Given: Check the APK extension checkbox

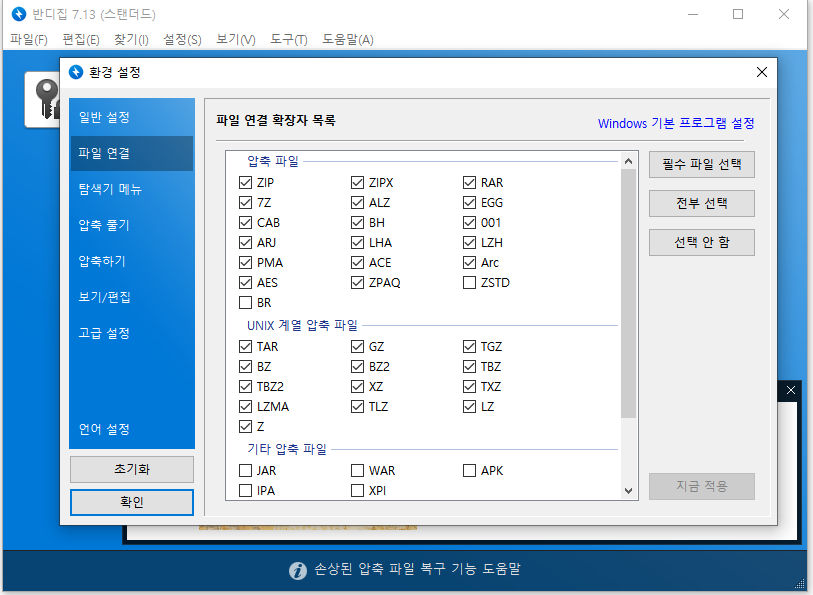Looking at the screenshot, I should tap(469, 471).
